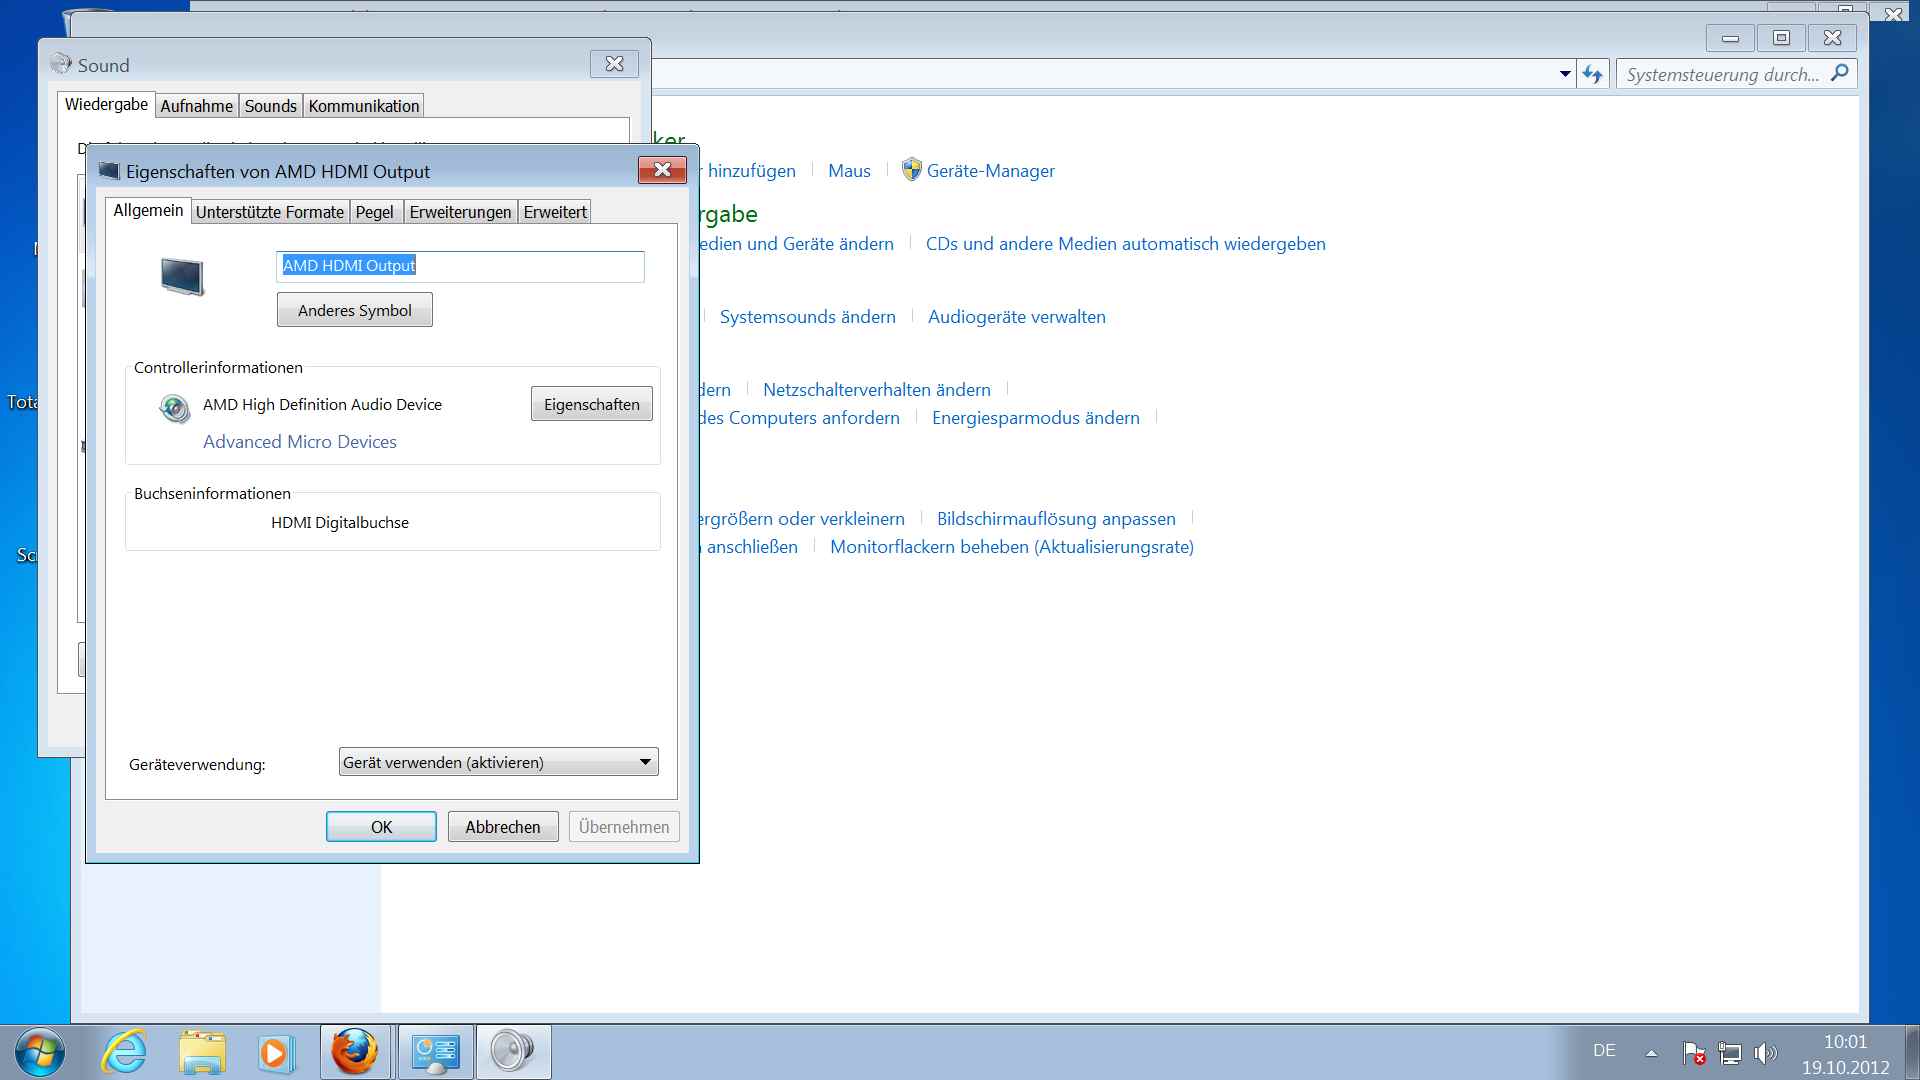Click CDs und andere Medien automatisch wiedergeben

pyautogui.click(x=1126, y=244)
